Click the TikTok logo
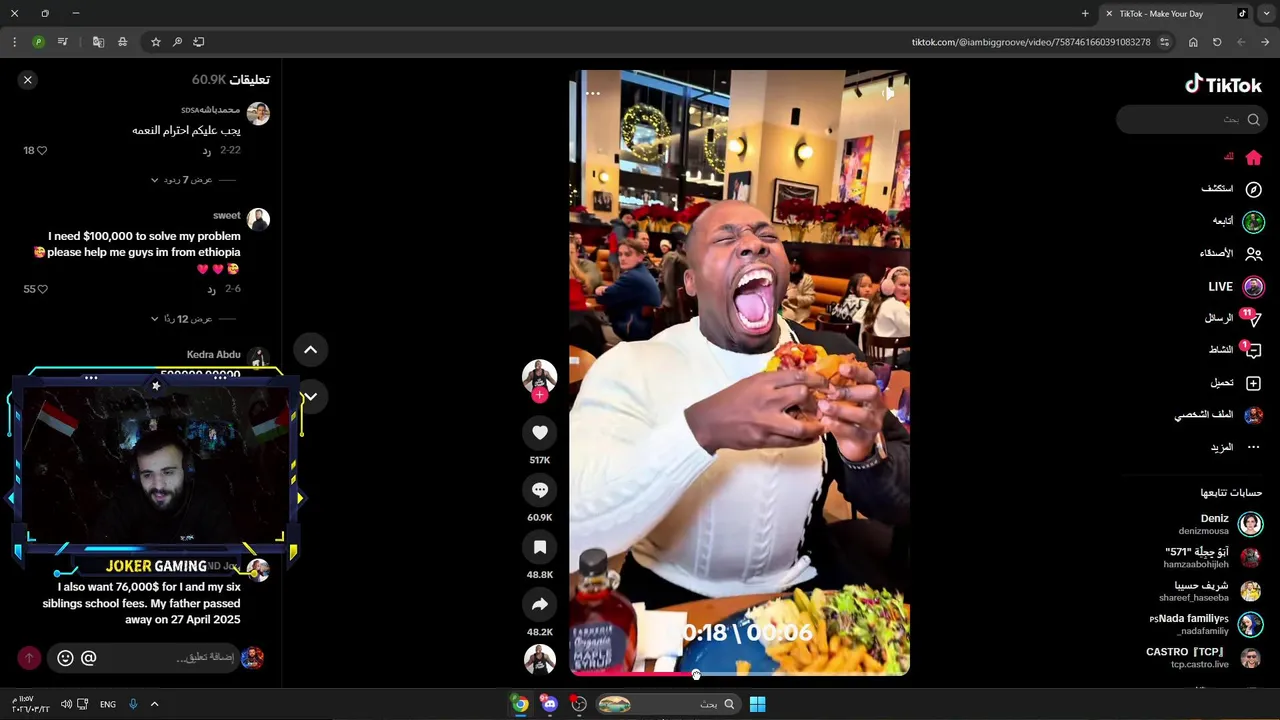 tap(1223, 85)
